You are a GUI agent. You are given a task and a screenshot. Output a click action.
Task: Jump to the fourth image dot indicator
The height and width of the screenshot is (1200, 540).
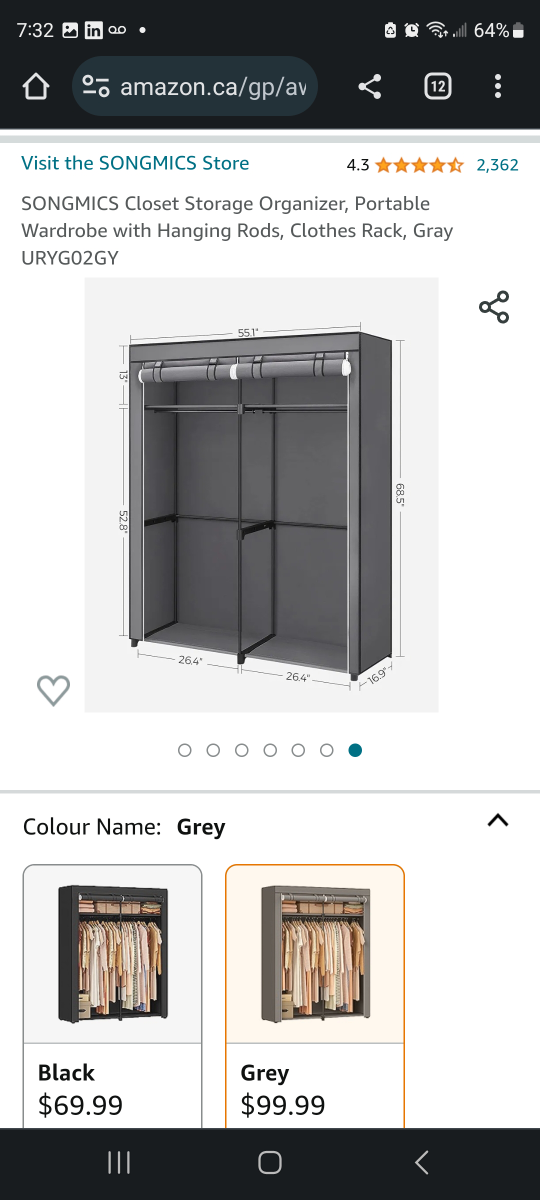270,750
